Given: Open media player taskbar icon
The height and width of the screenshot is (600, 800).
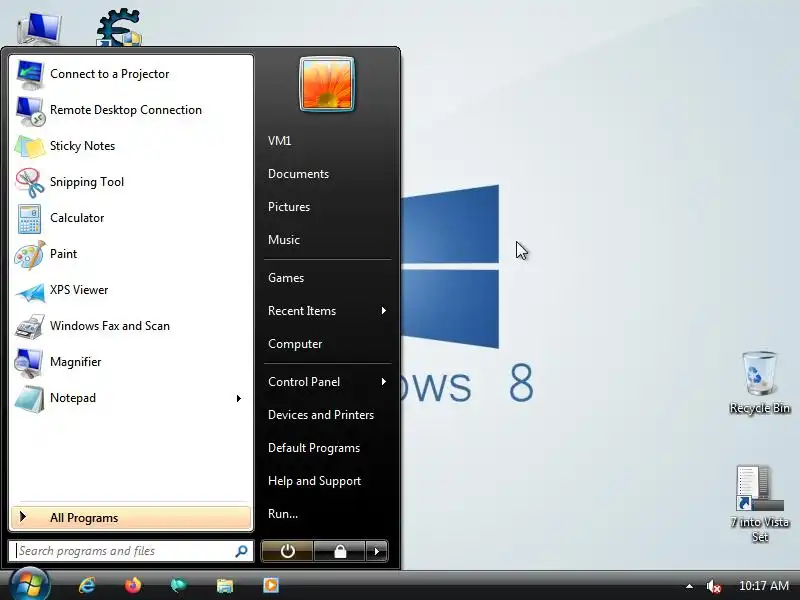Looking at the screenshot, I should coord(271,585).
